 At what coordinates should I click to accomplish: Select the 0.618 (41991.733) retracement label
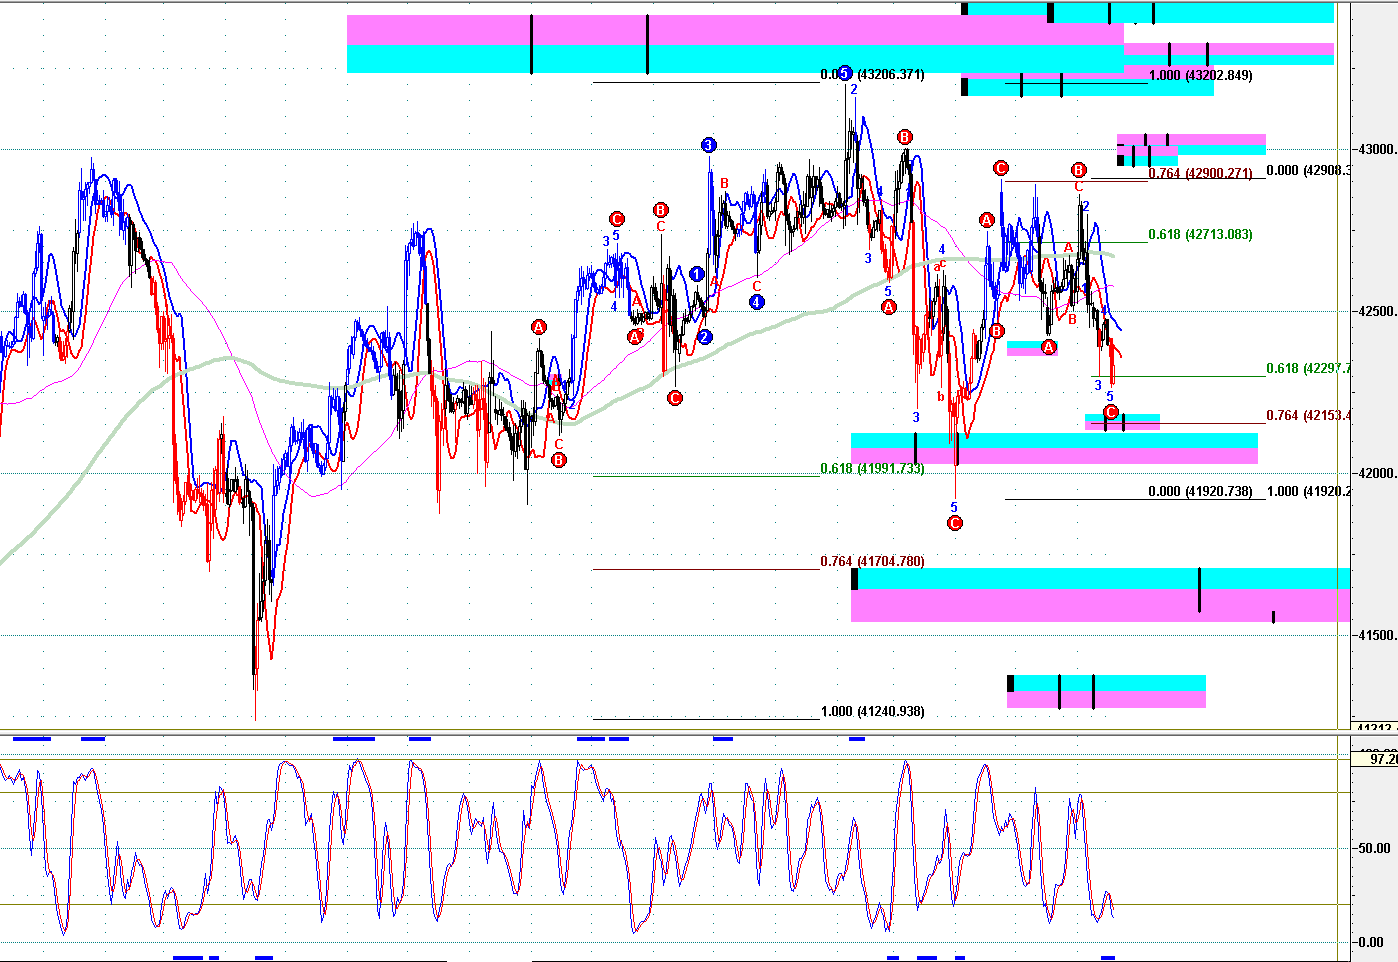click(872, 469)
